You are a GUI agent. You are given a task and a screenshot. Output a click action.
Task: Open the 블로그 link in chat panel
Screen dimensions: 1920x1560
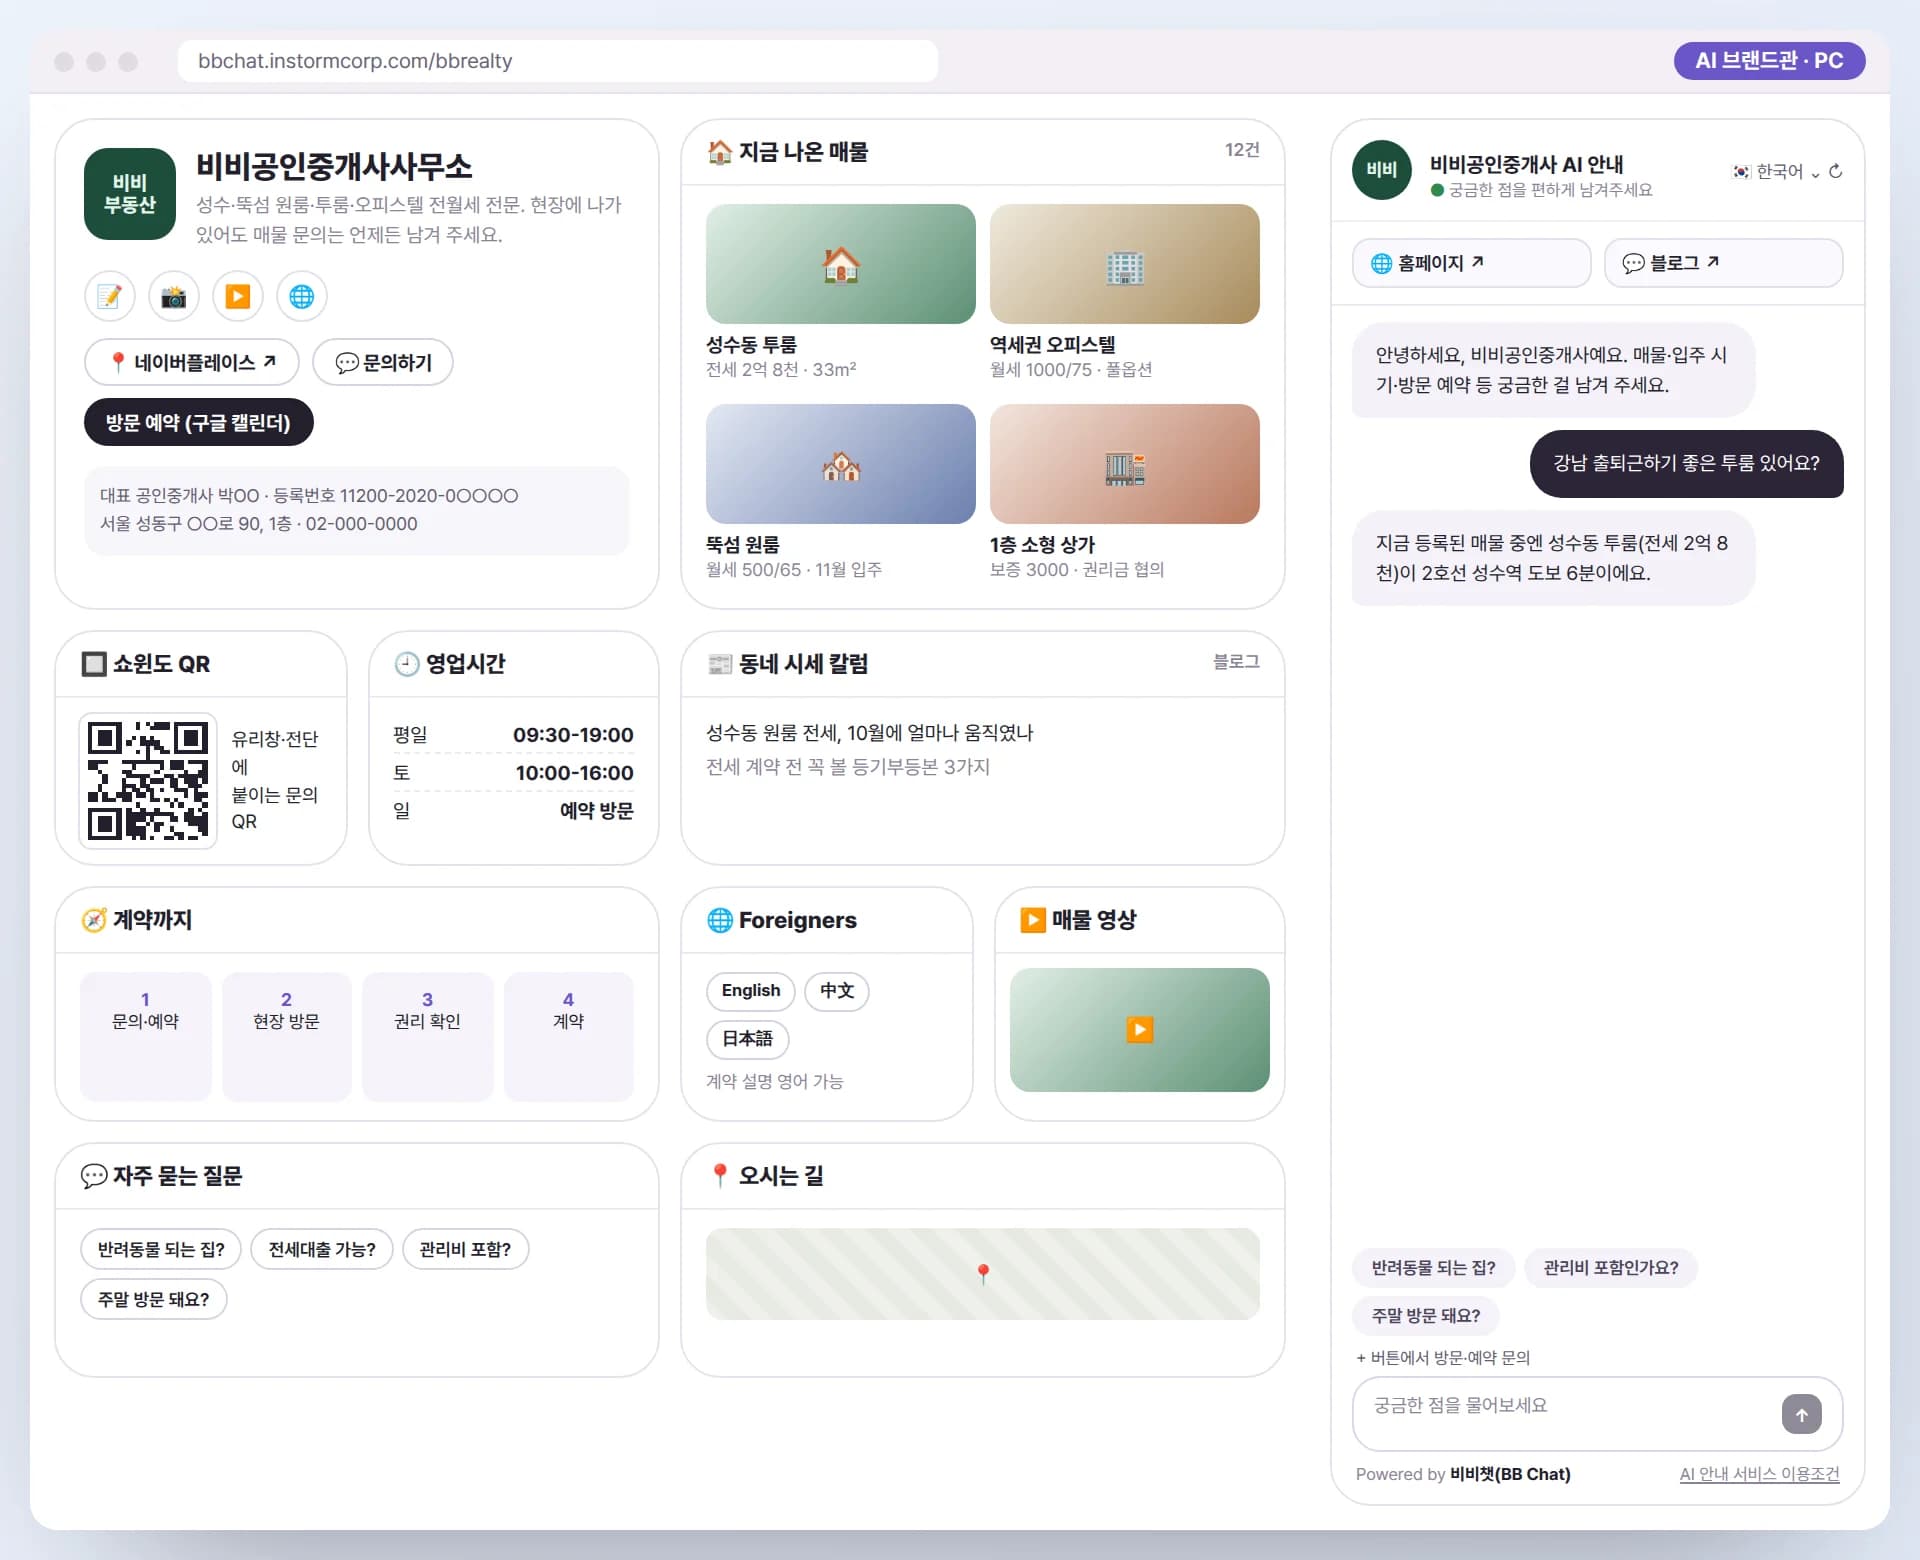pos(1724,263)
